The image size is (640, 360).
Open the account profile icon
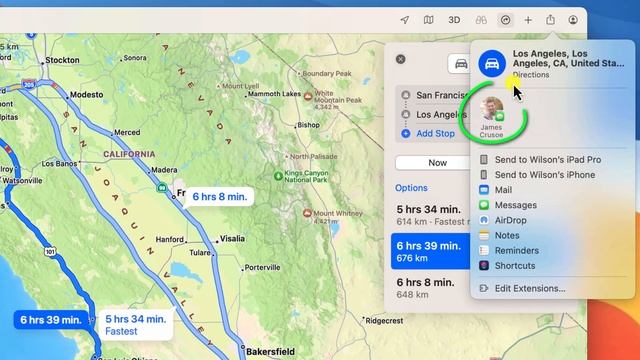click(573, 20)
